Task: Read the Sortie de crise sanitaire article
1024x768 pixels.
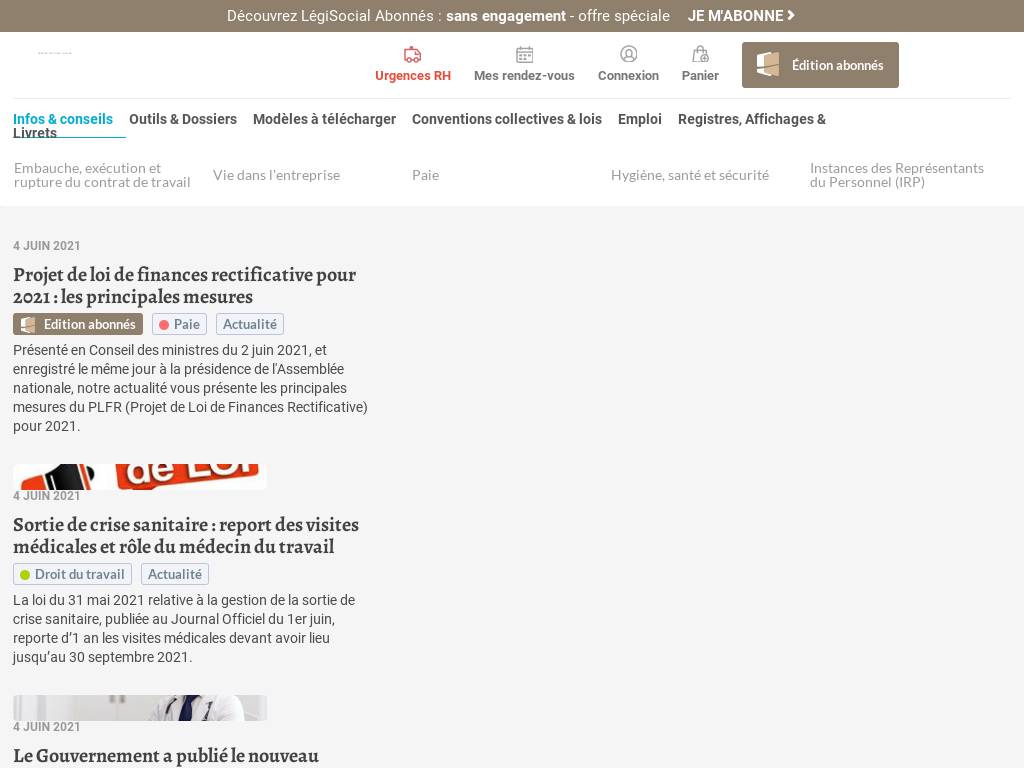Action: pos(185,536)
